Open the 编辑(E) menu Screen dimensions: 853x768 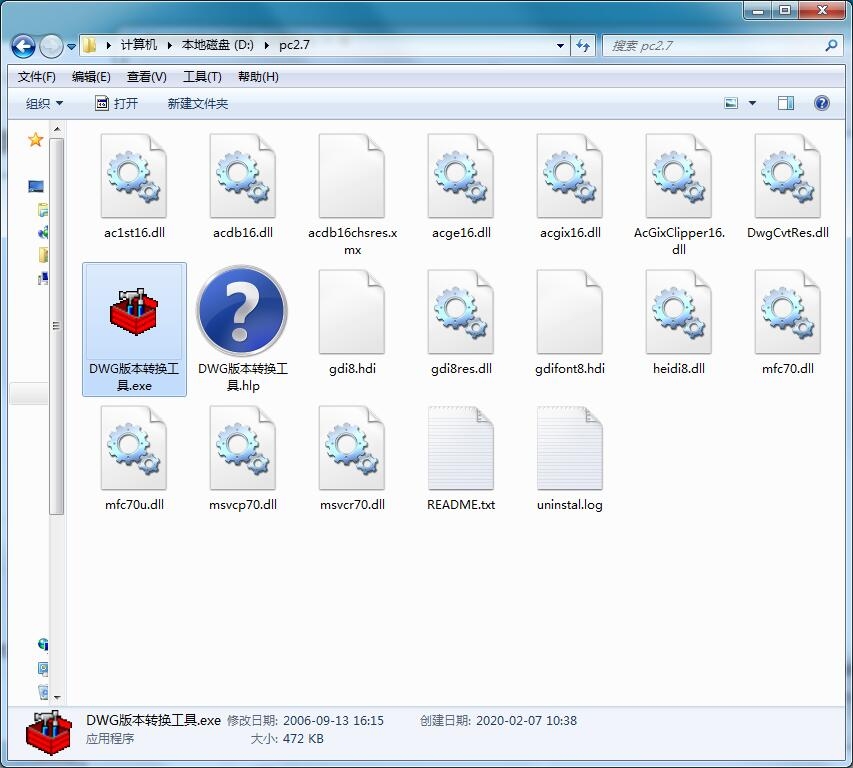(91, 77)
